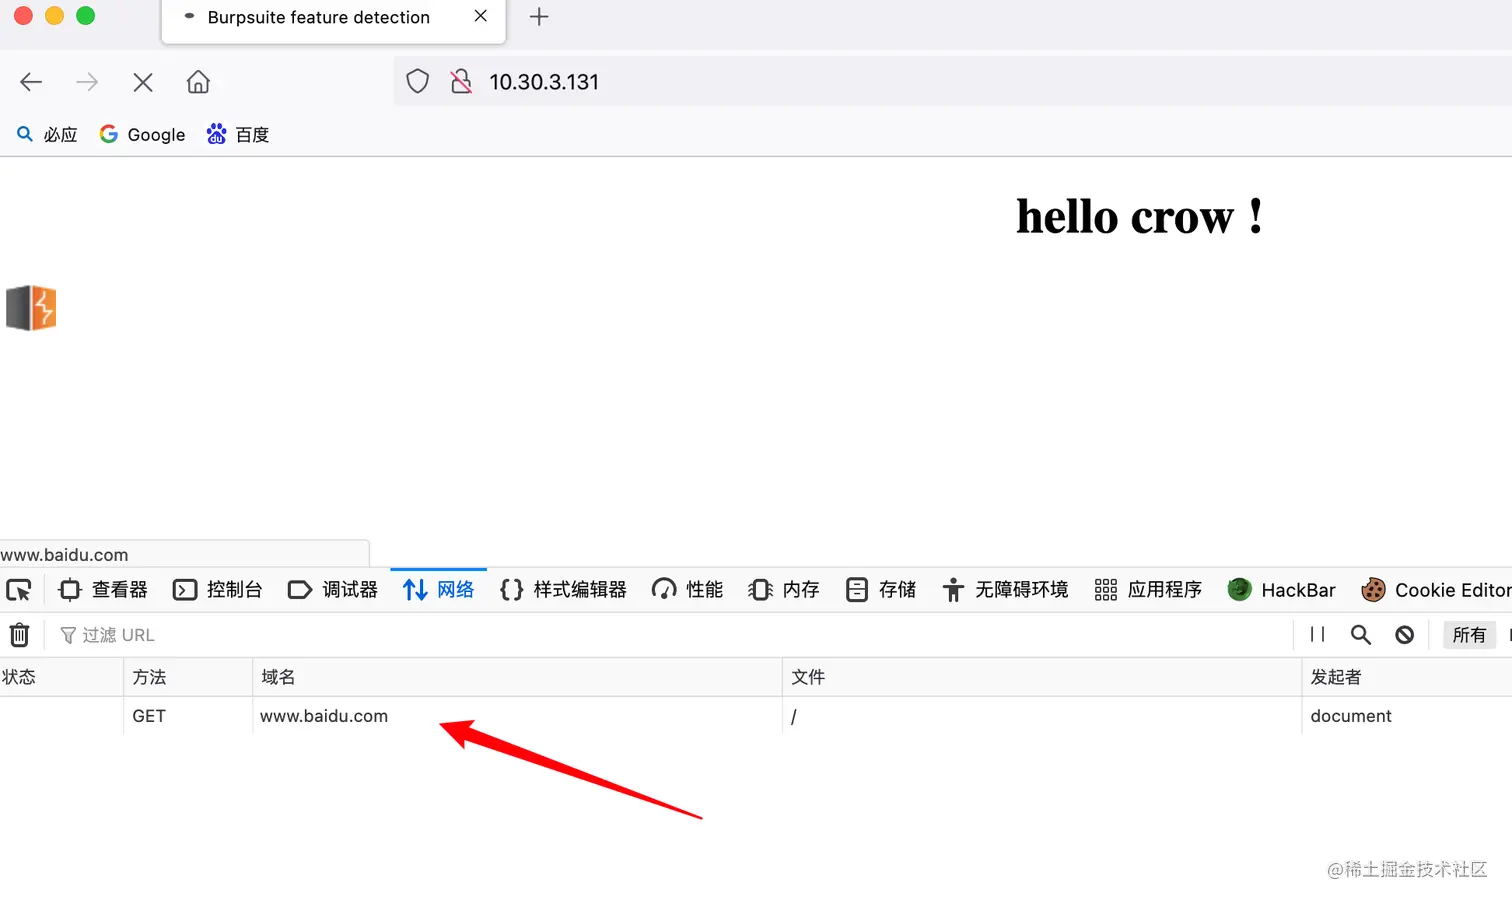Click the Burp Suite logo image on page
The image size is (1512, 904).
point(31,308)
